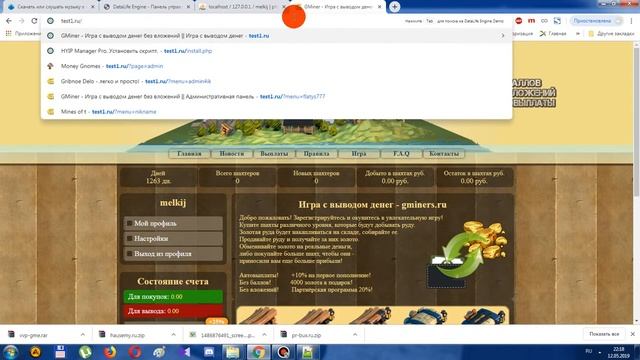Viewport: 640px width, 360px height.
Task: Expand pr-bus.ru.zip download options
Action: pos(355,334)
